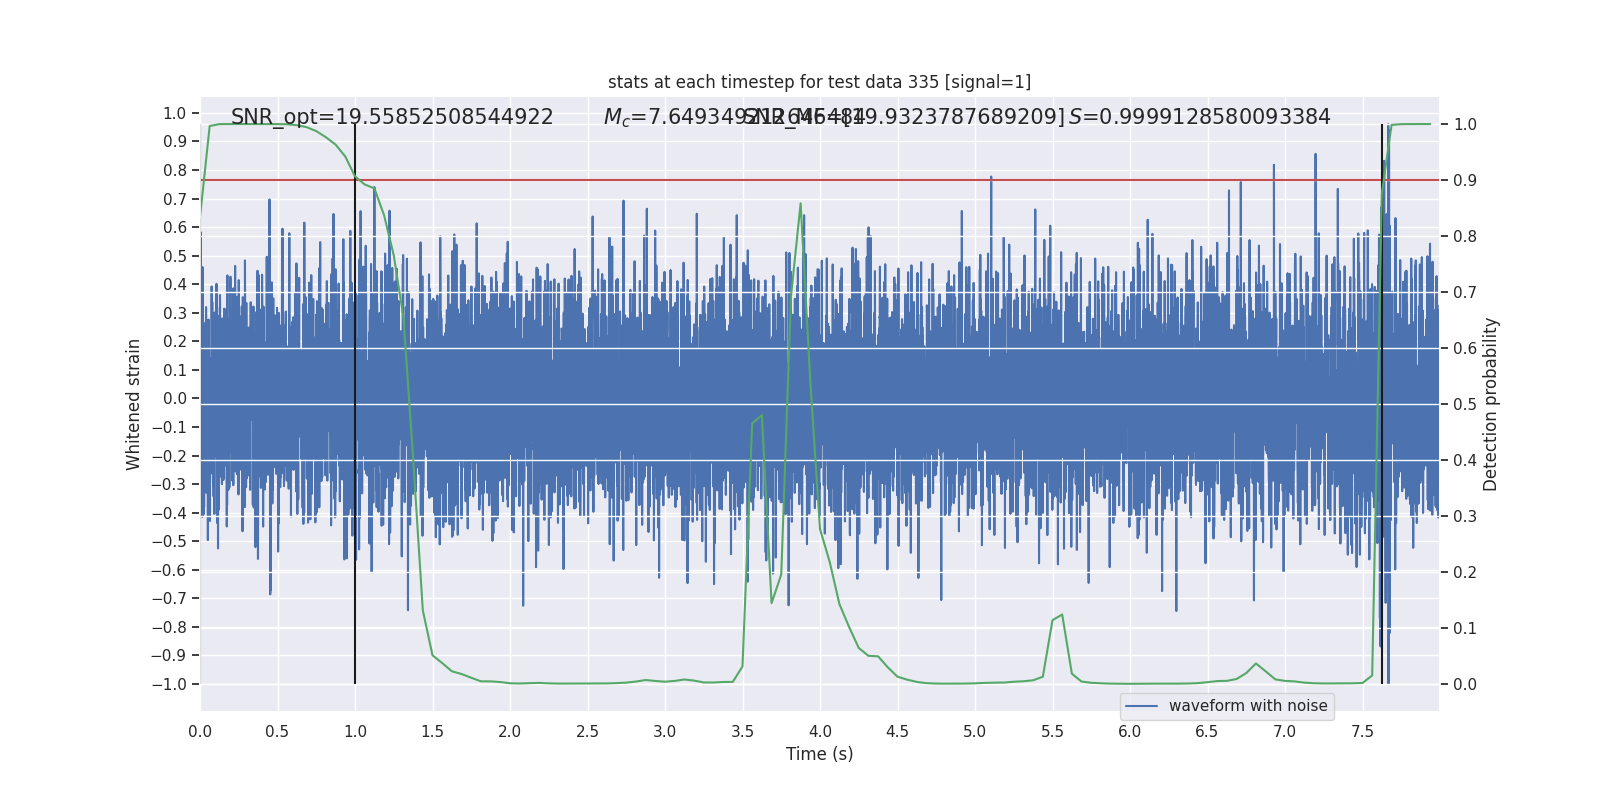The height and width of the screenshot is (800, 1600).
Task: Click the x-axis tick label 7.5
Action: [1362, 732]
